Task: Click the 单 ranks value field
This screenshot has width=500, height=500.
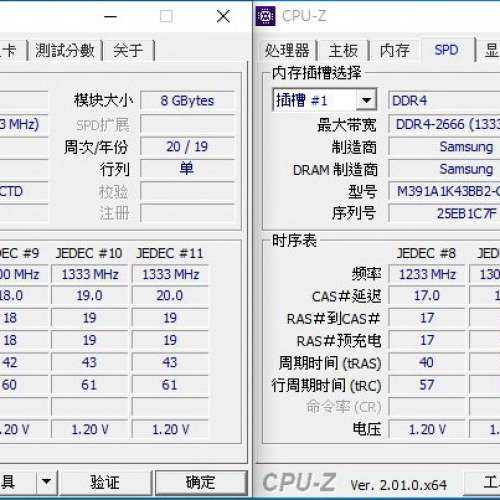Action: pos(187,168)
